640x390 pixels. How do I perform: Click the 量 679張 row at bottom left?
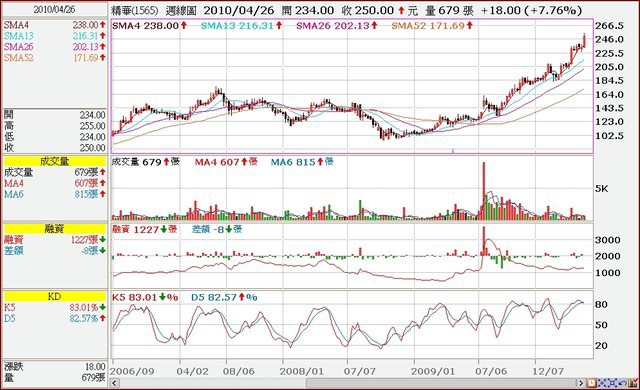click(55, 377)
